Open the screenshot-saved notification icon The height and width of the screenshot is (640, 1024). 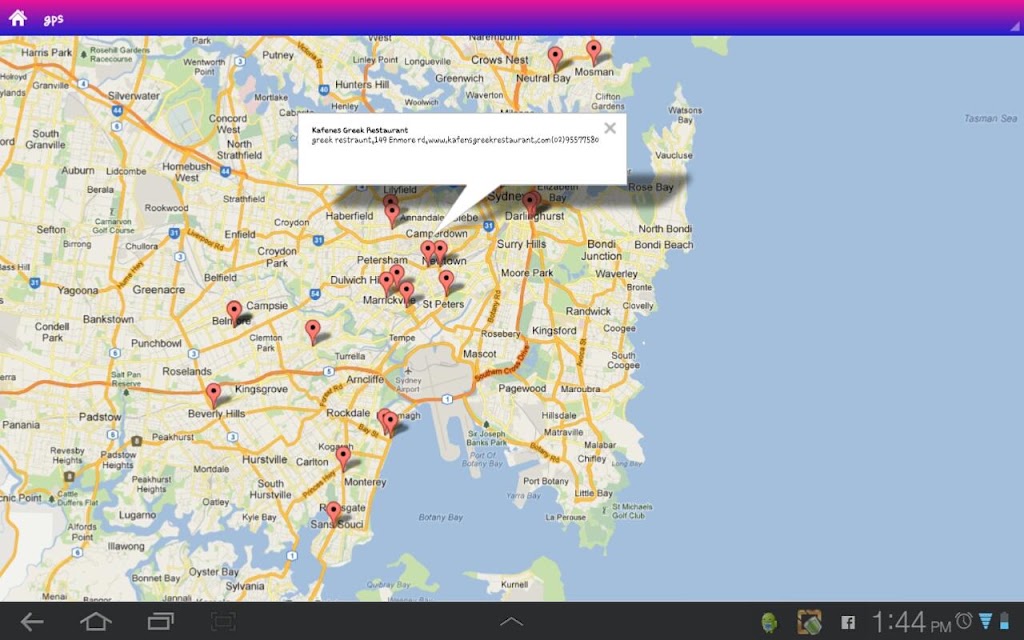[x=809, y=622]
